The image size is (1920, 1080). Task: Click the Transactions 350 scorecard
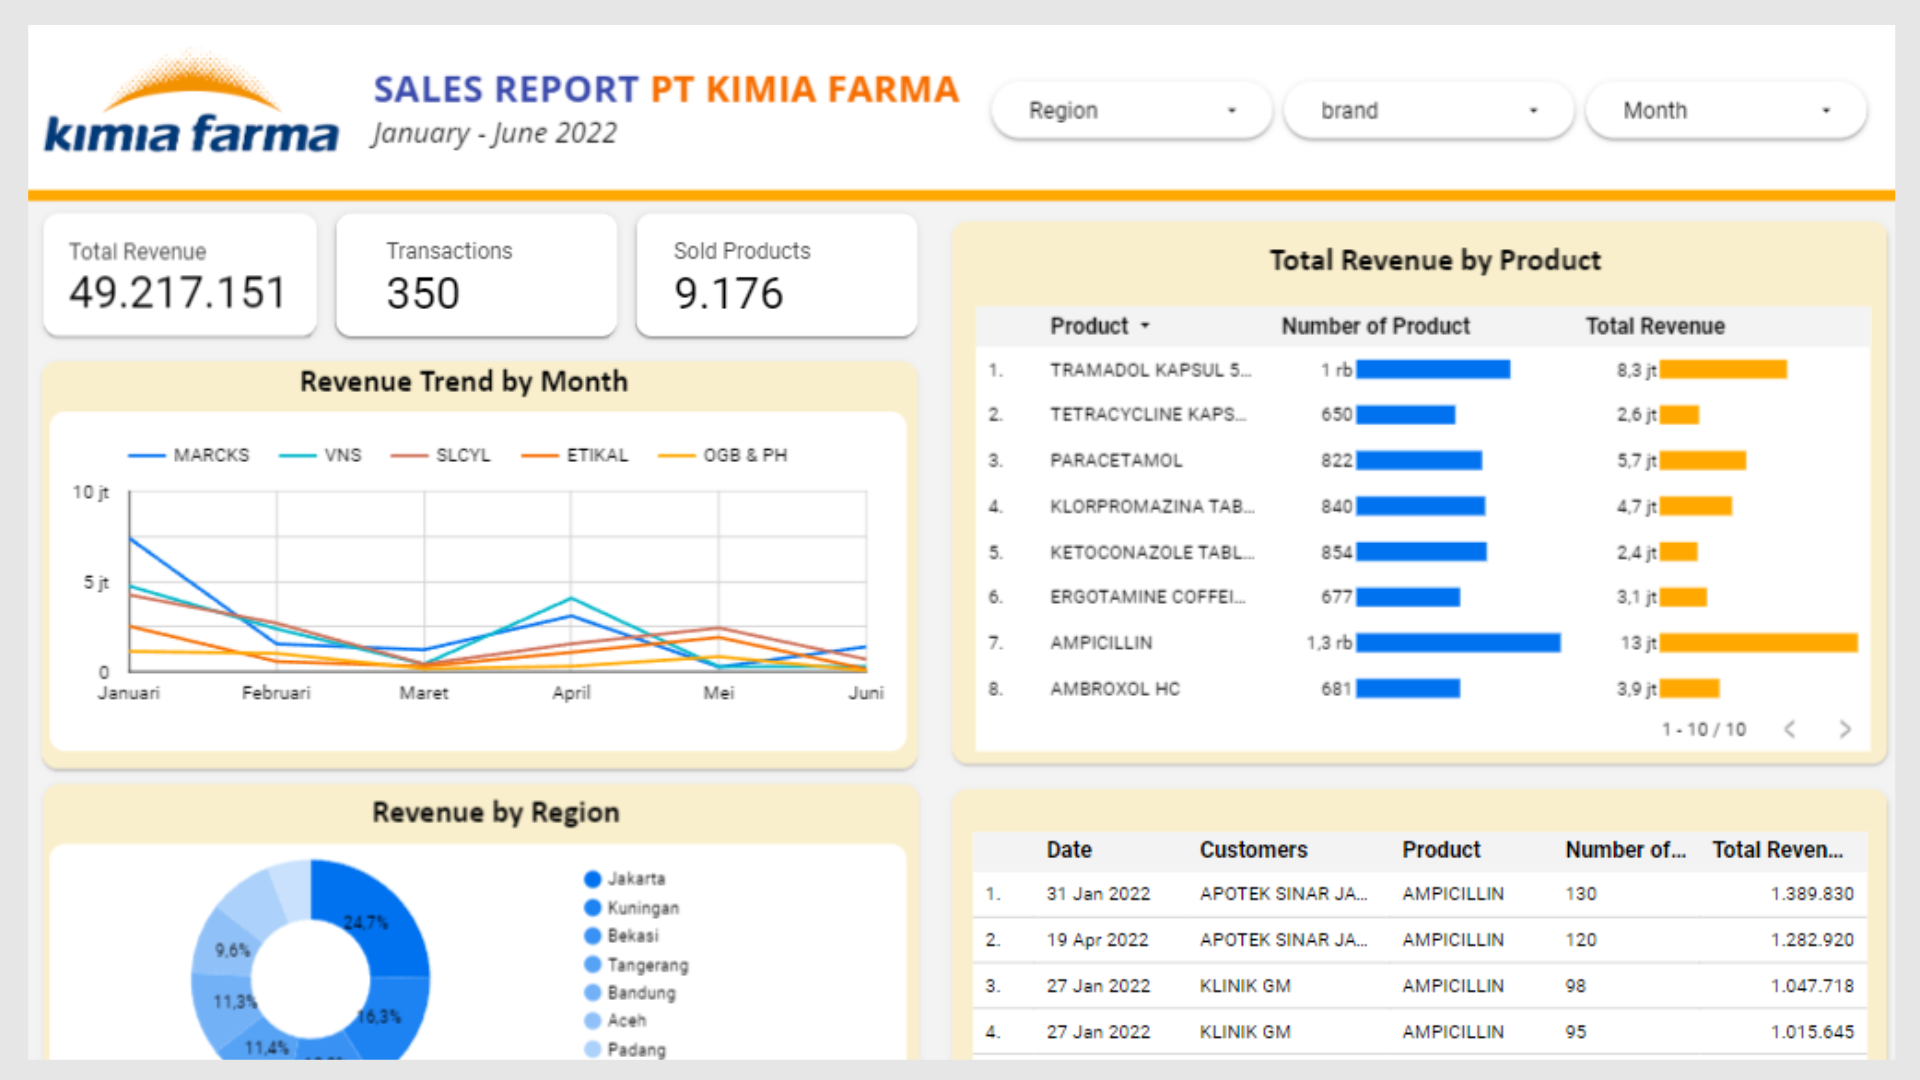[x=476, y=275]
